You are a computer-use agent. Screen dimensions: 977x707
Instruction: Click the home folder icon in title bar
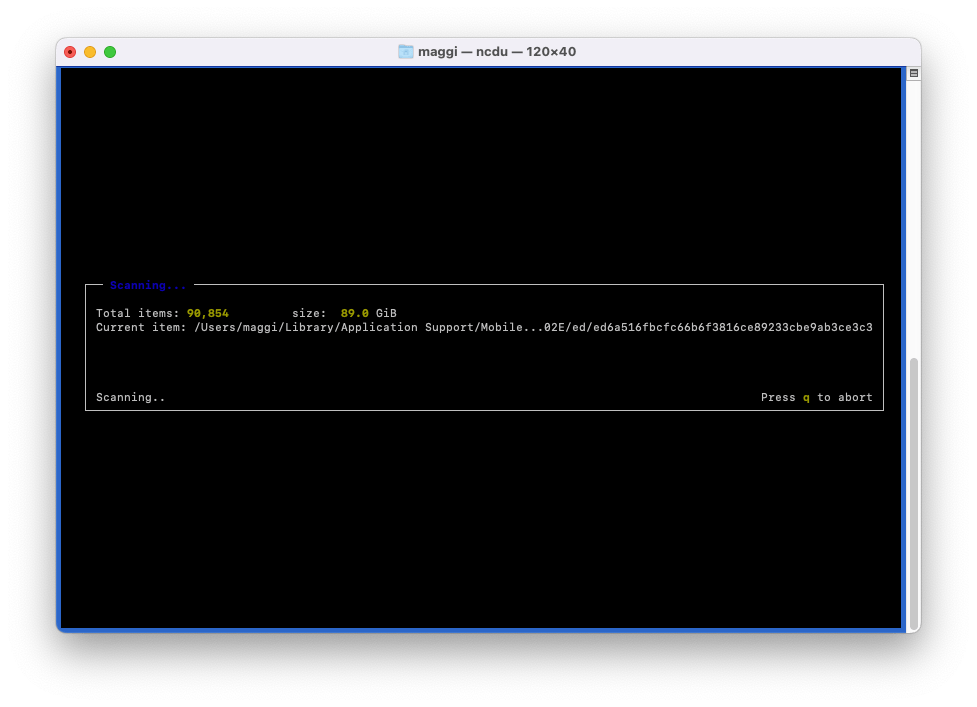tap(406, 52)
